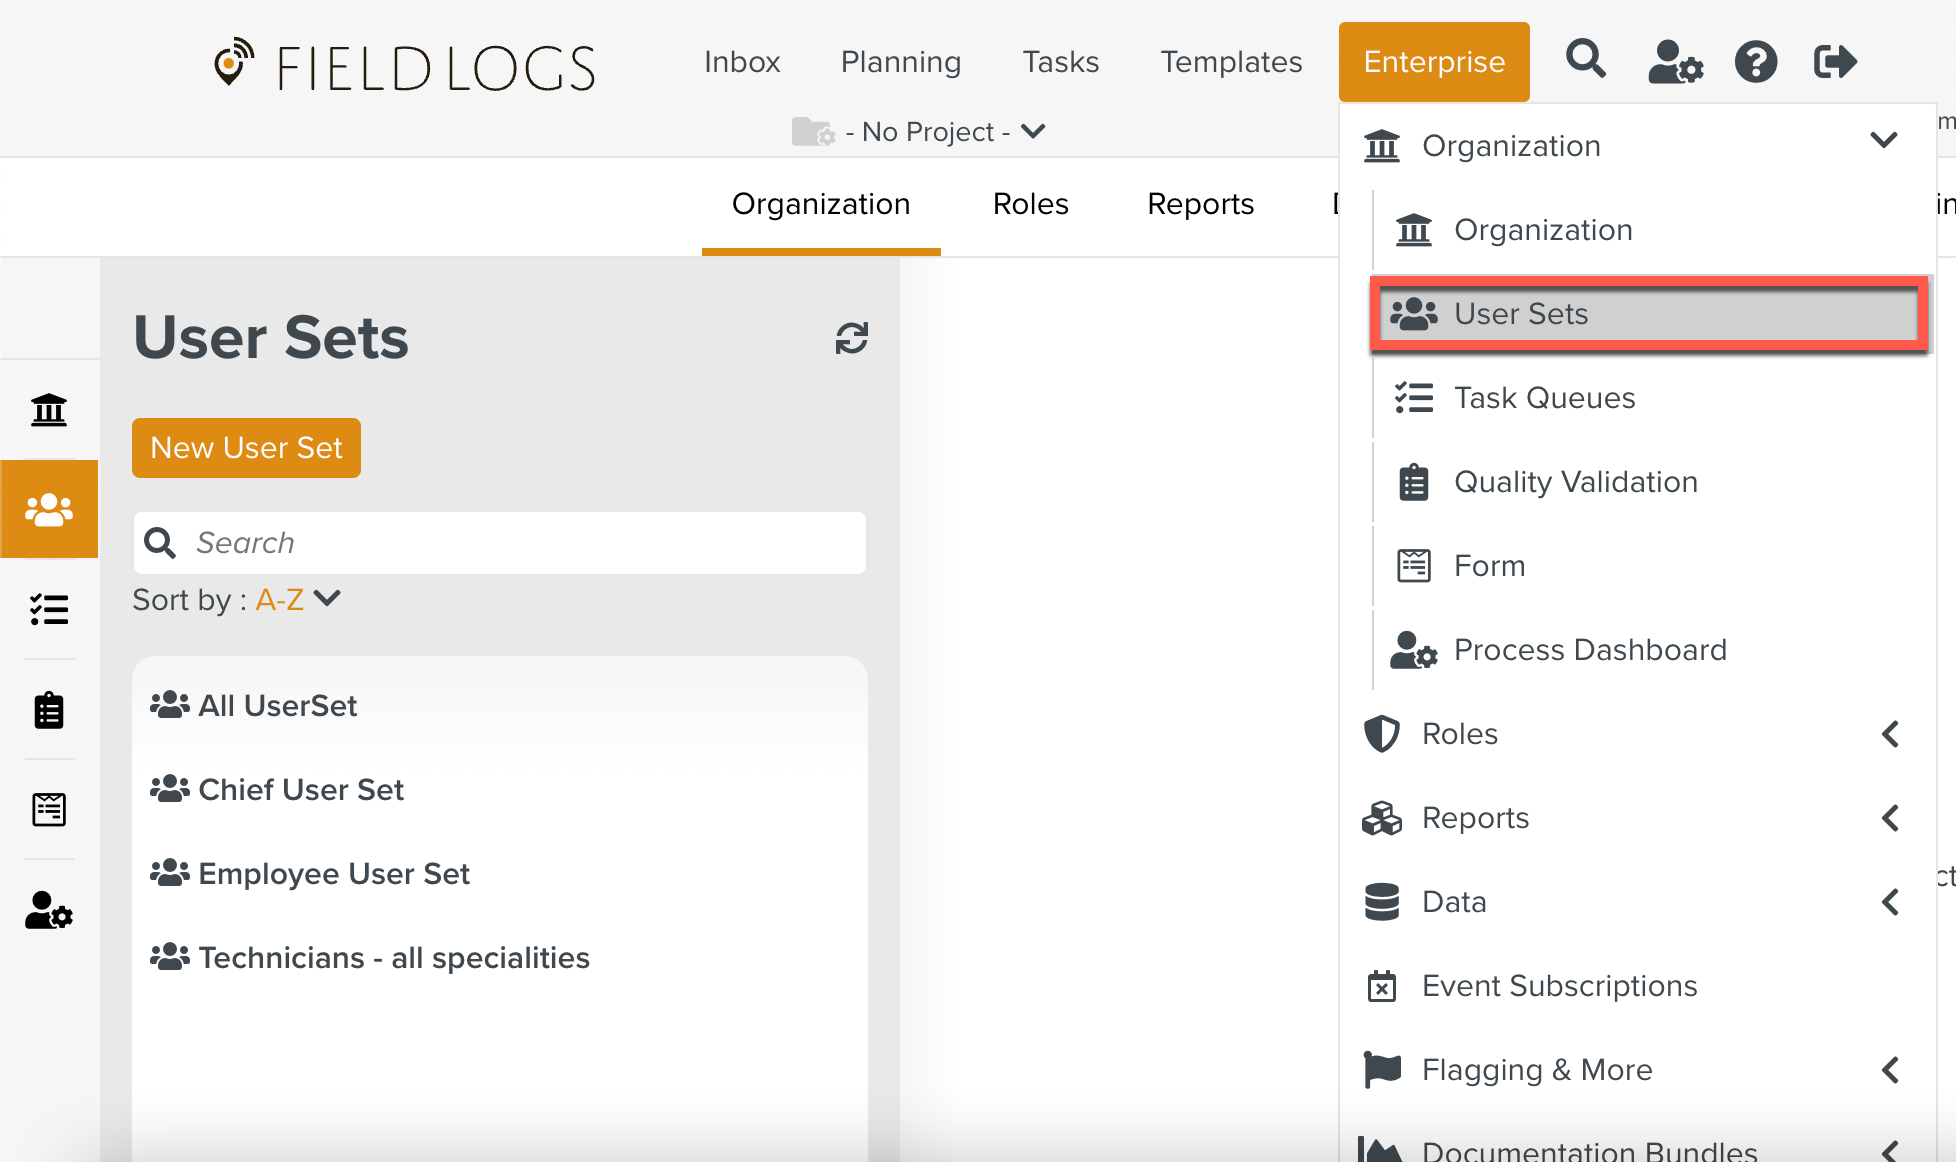
Task: Click the New User Set button
Action: click(246, 448)
